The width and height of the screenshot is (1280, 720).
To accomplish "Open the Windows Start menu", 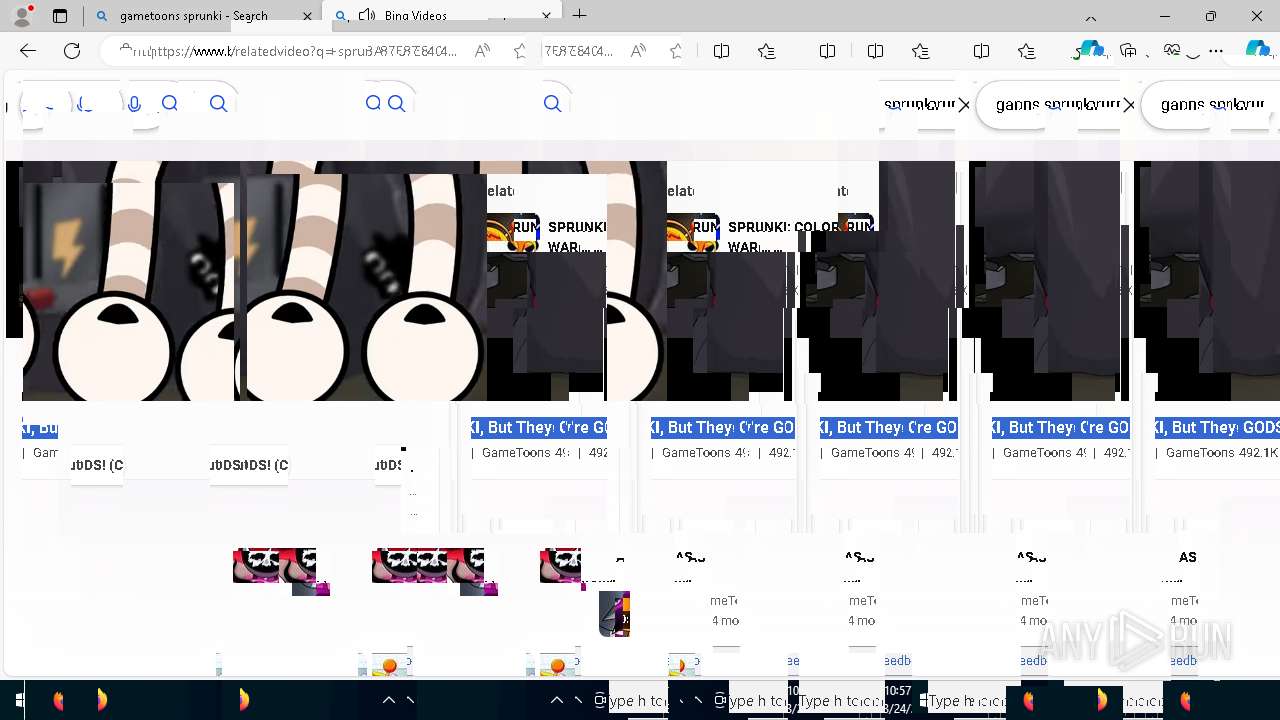I will pos(19,700).
